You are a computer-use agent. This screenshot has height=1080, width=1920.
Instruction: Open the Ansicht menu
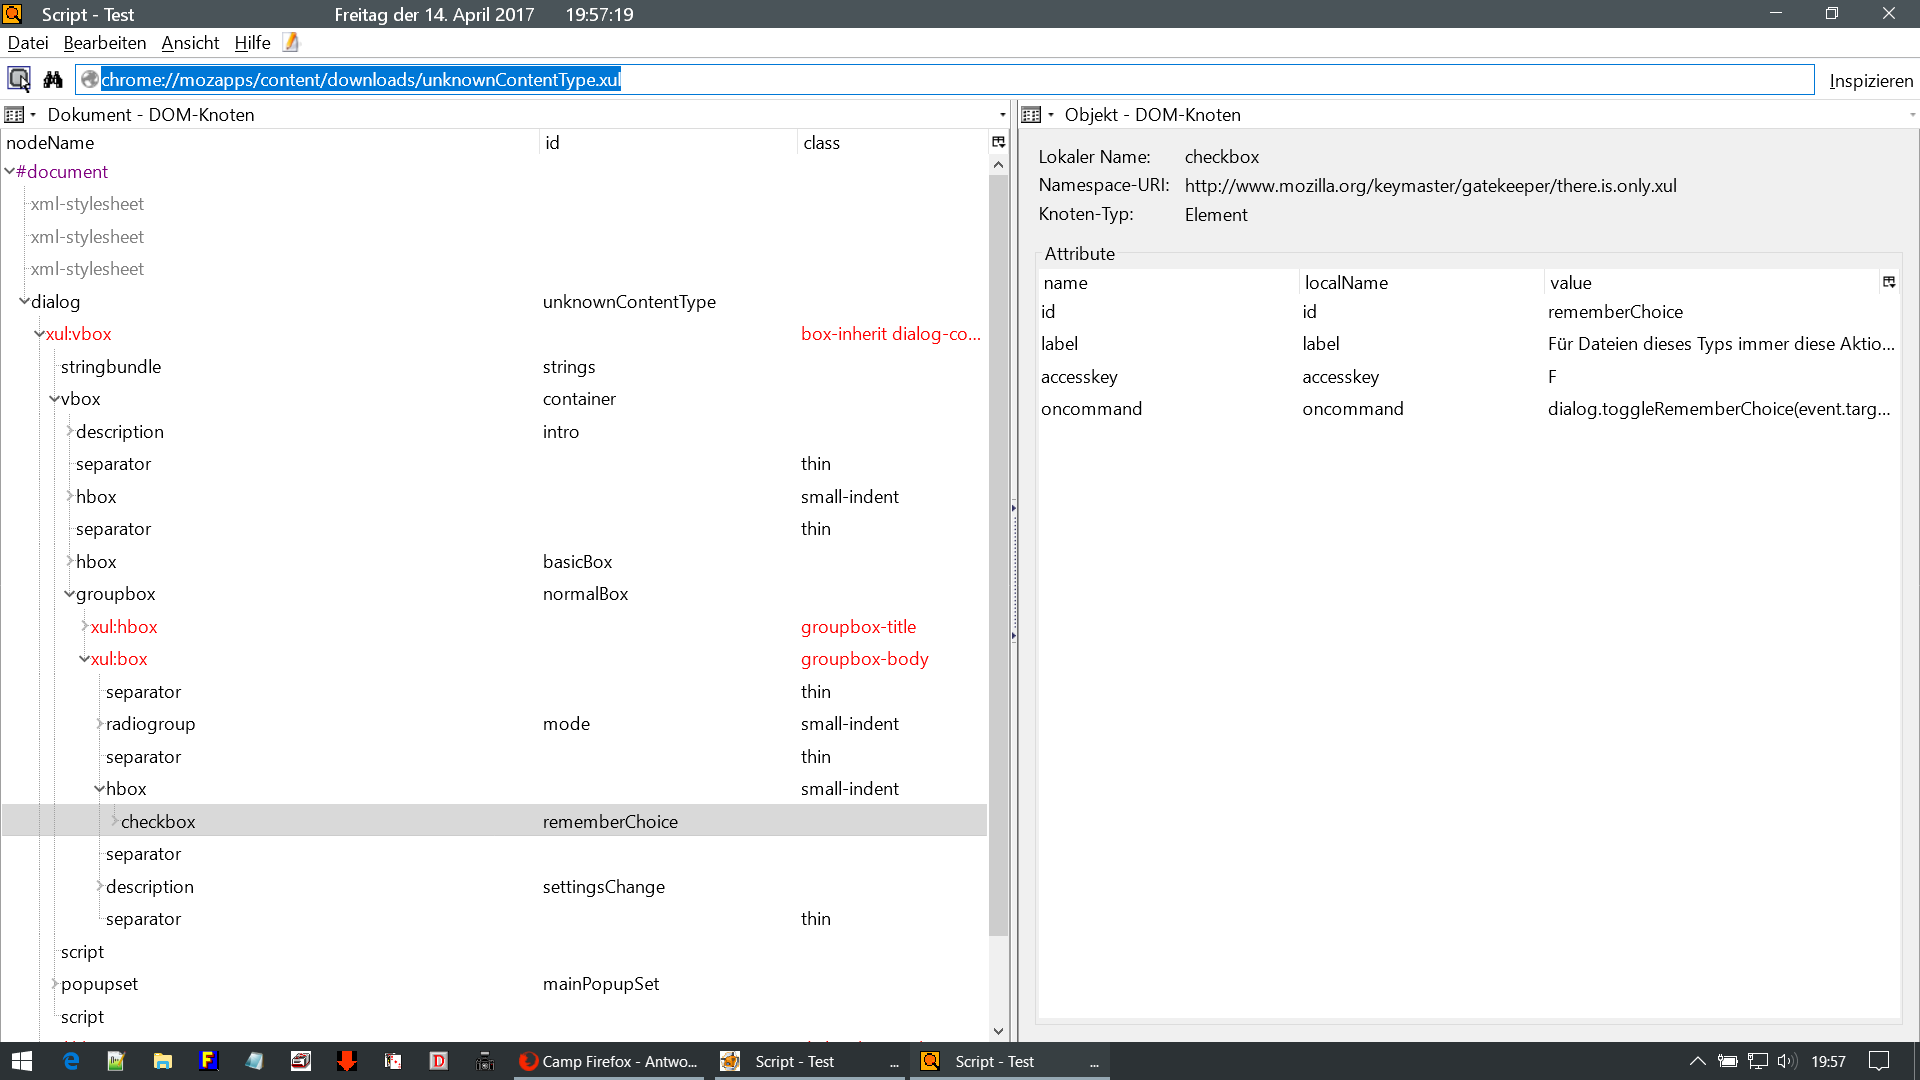click(190, 43)
